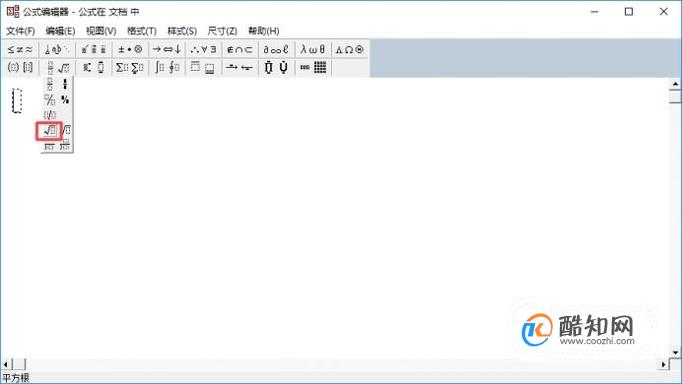682x384 pixels.
Task: Open the 样式(S) menu
Action: (x=182, y=31)
